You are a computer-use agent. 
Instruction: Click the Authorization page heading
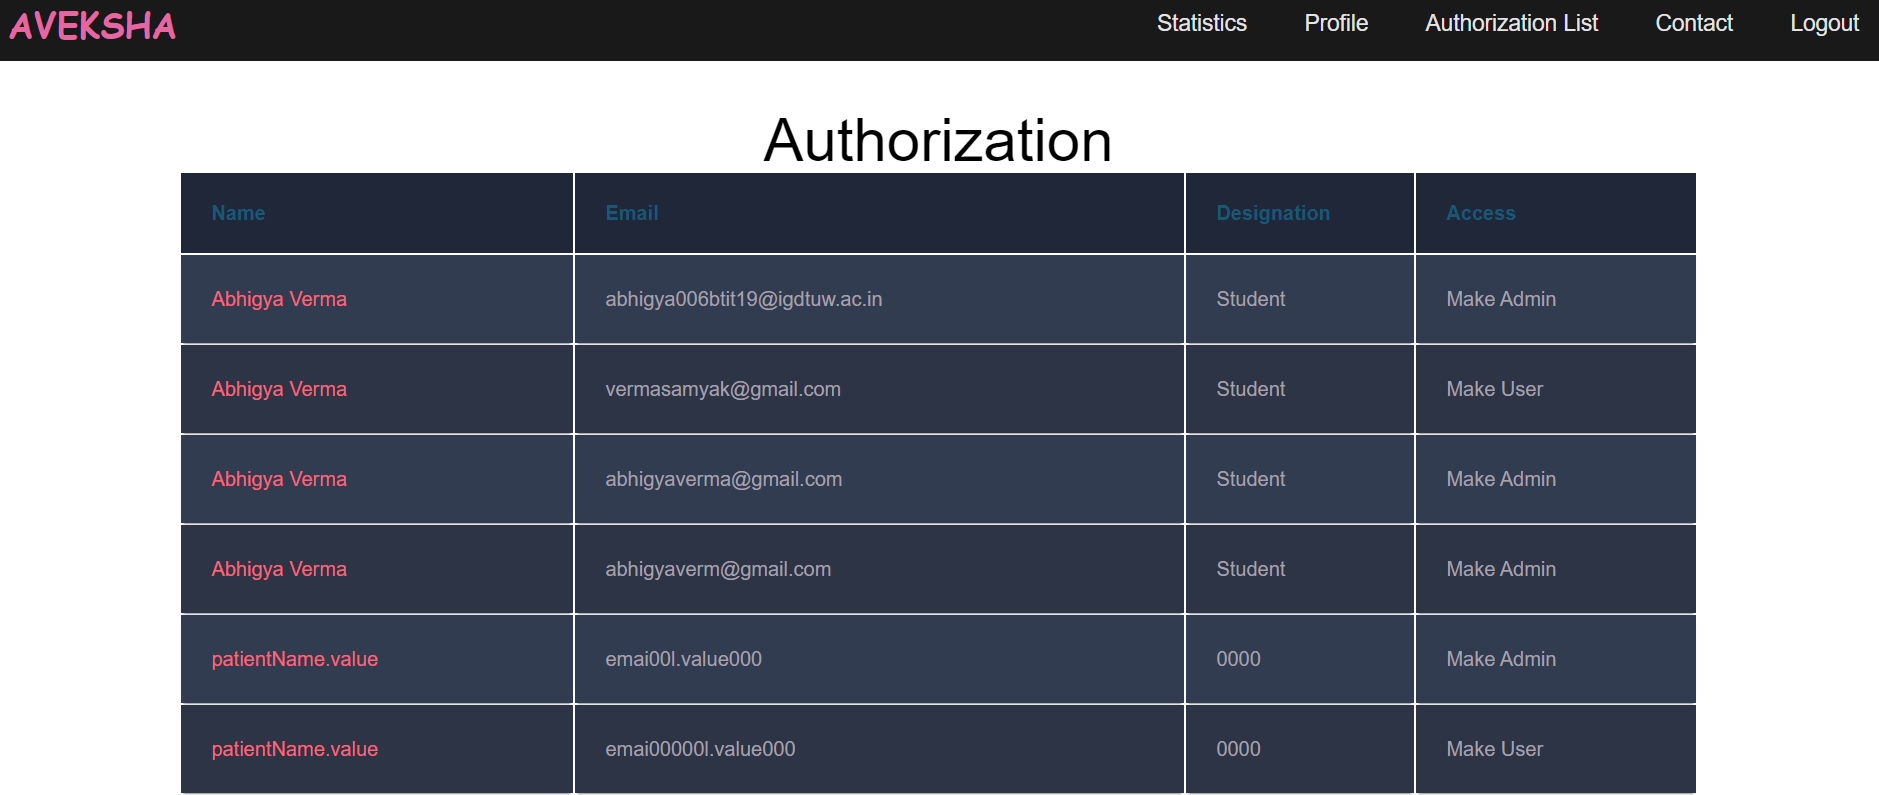[x=938, y=140]
